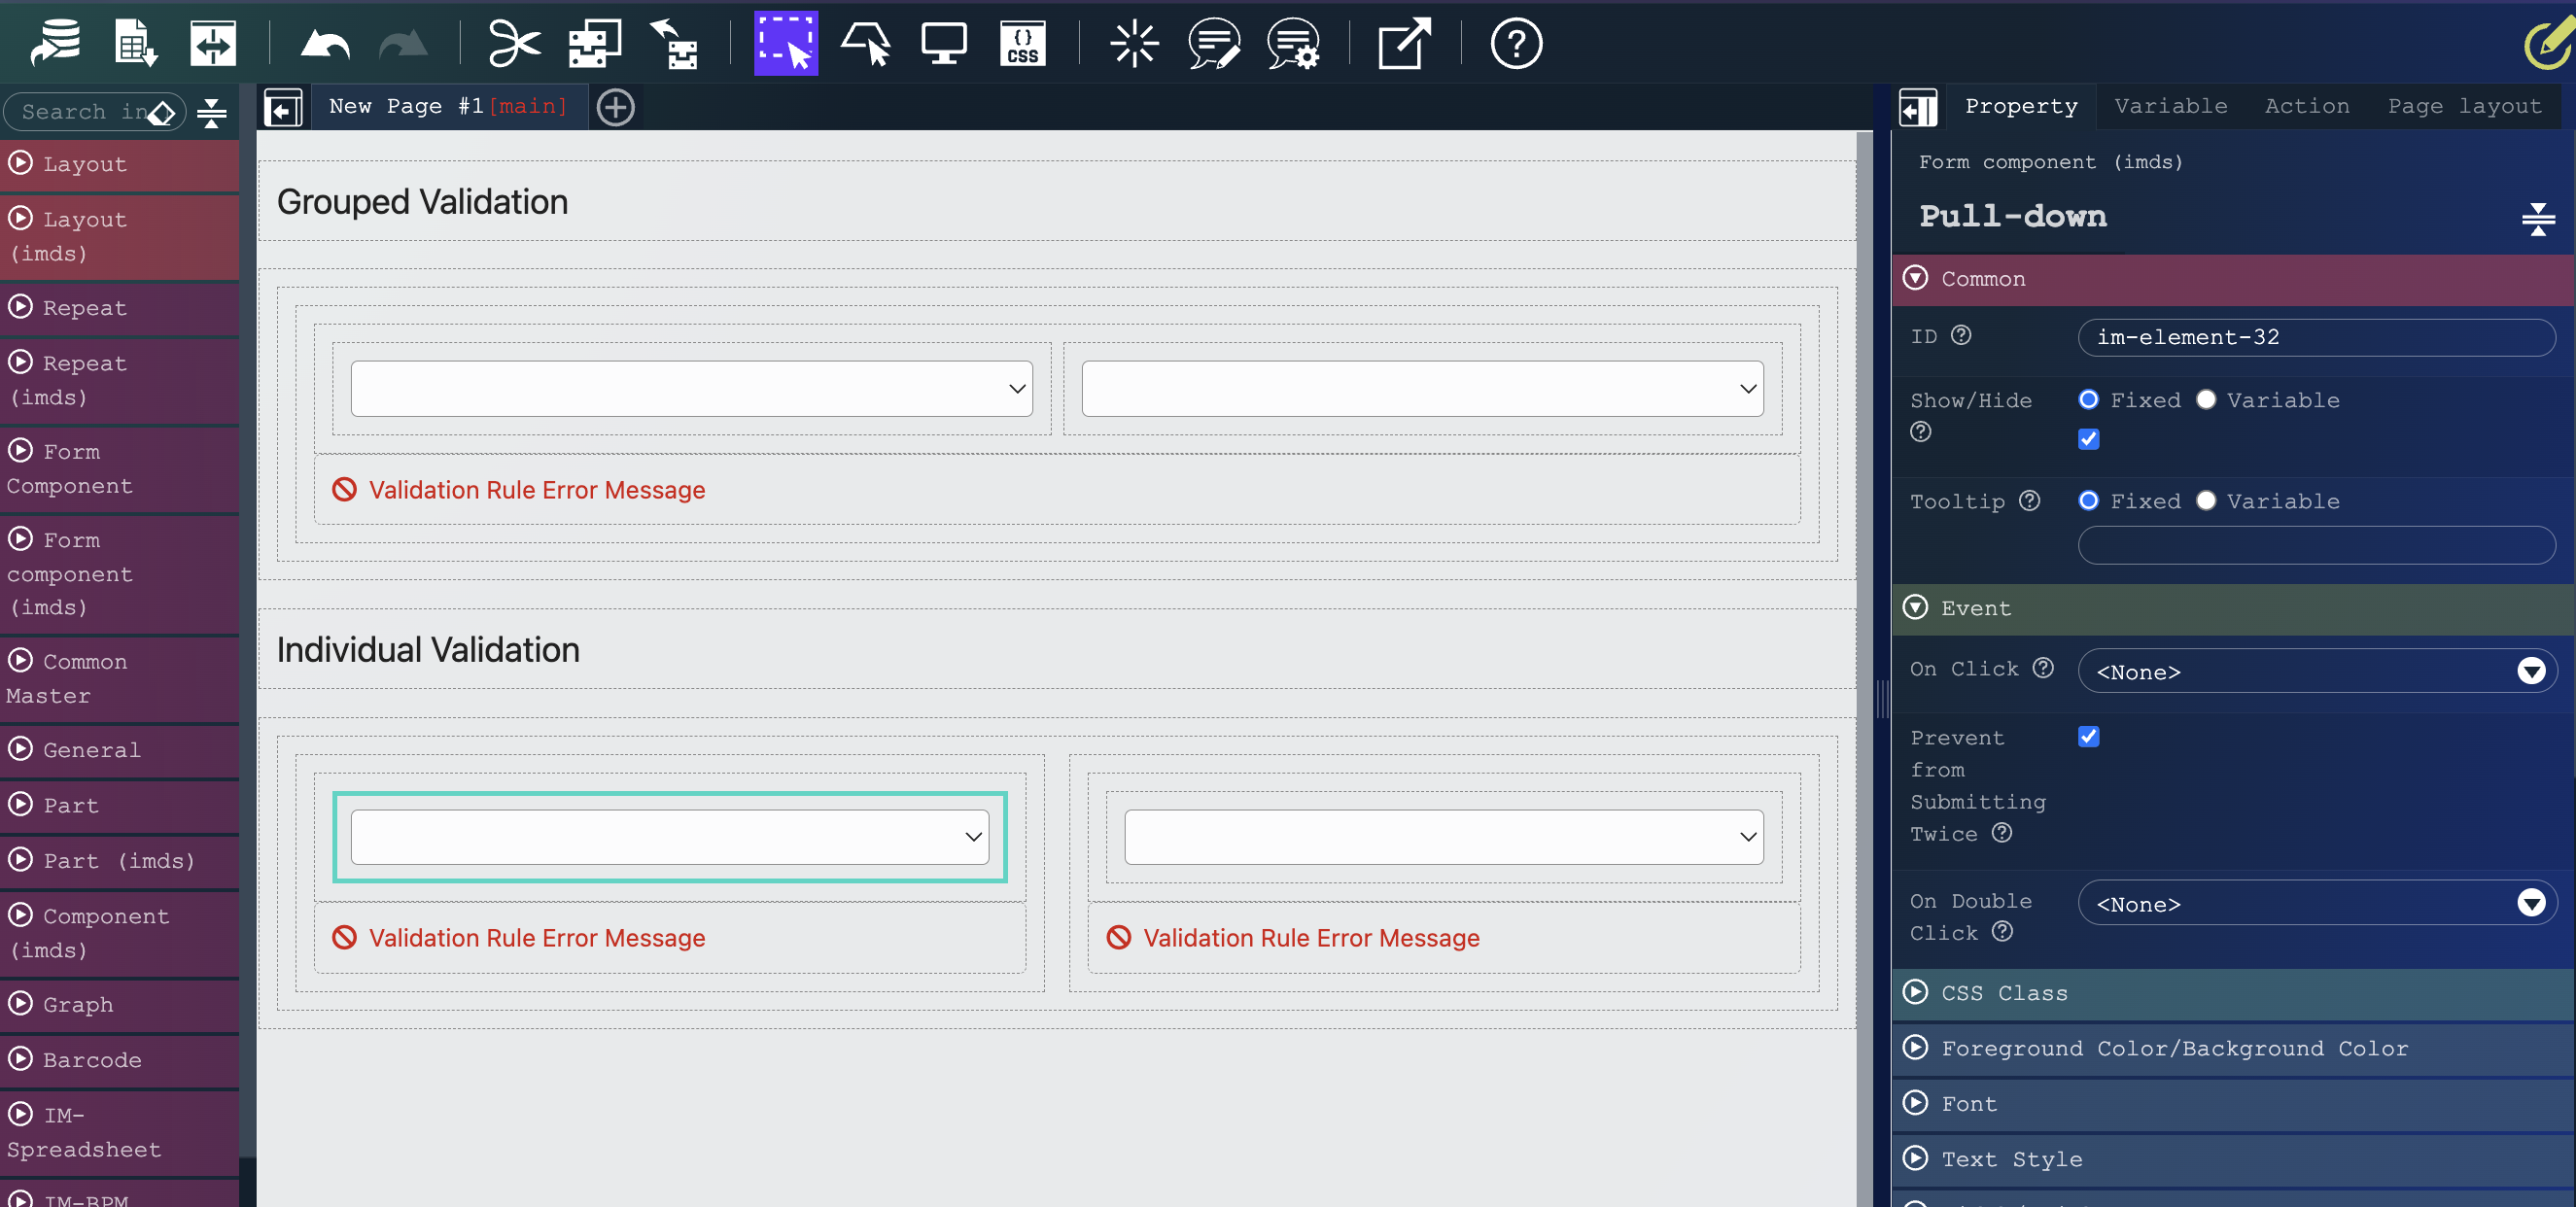Open the CSS editor icon
This screenshot has height=1207, width=2576.
[1022, 44]
